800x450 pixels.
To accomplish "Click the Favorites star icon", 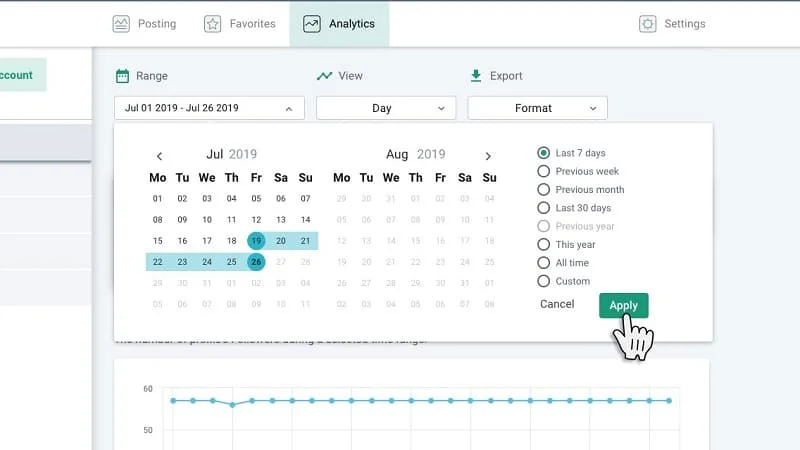I will click(x=212, y=24).
